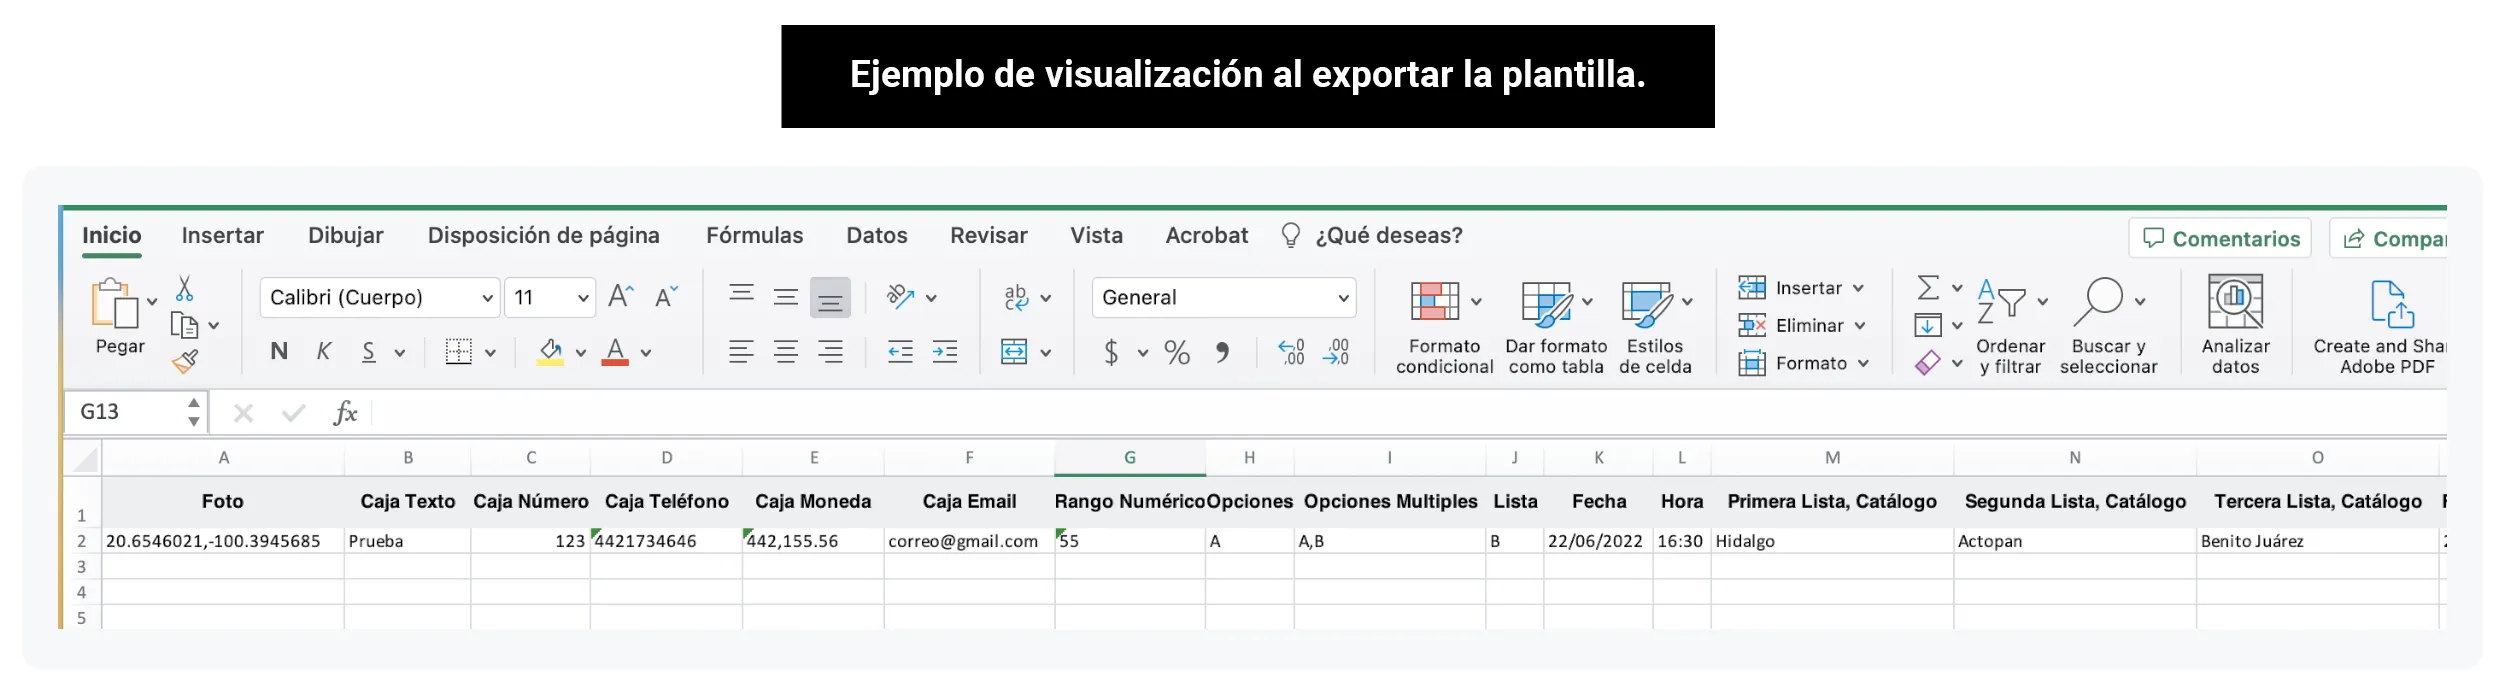Viewport: 2508px width, 688px height.
Task: Go to the Datos tab
Action: click(877, 236)
